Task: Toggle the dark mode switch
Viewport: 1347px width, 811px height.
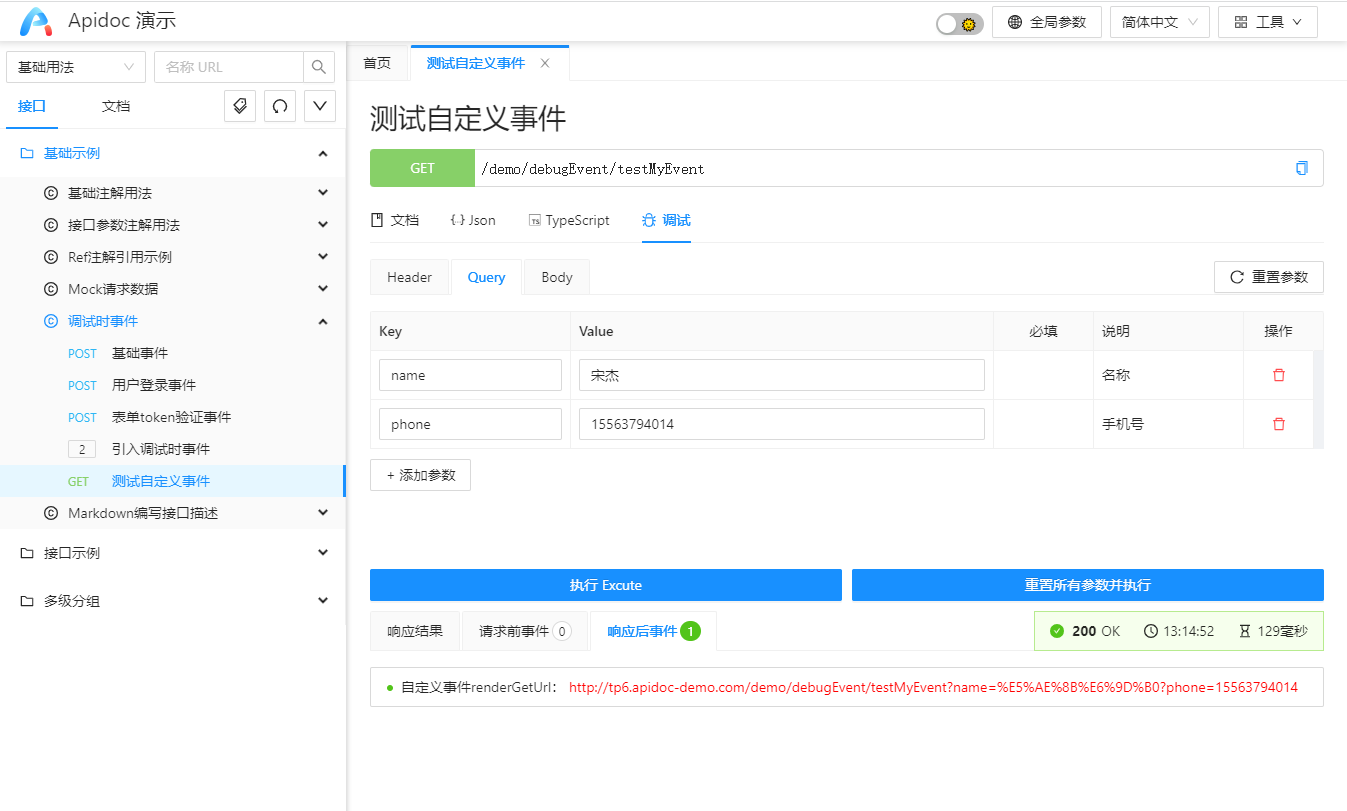Action: point(960,23)
